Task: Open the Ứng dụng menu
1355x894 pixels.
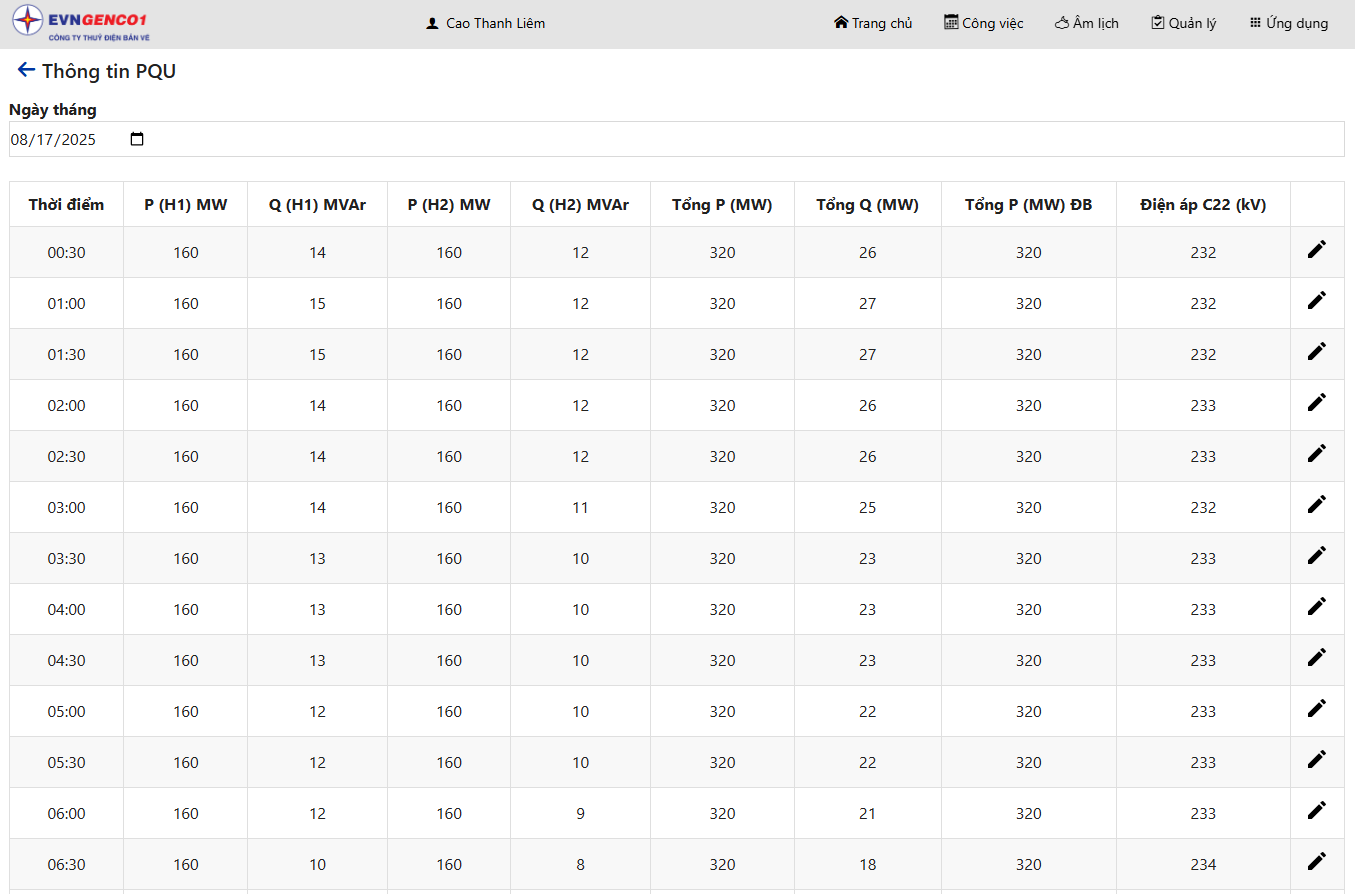Action: point(1289,23)
